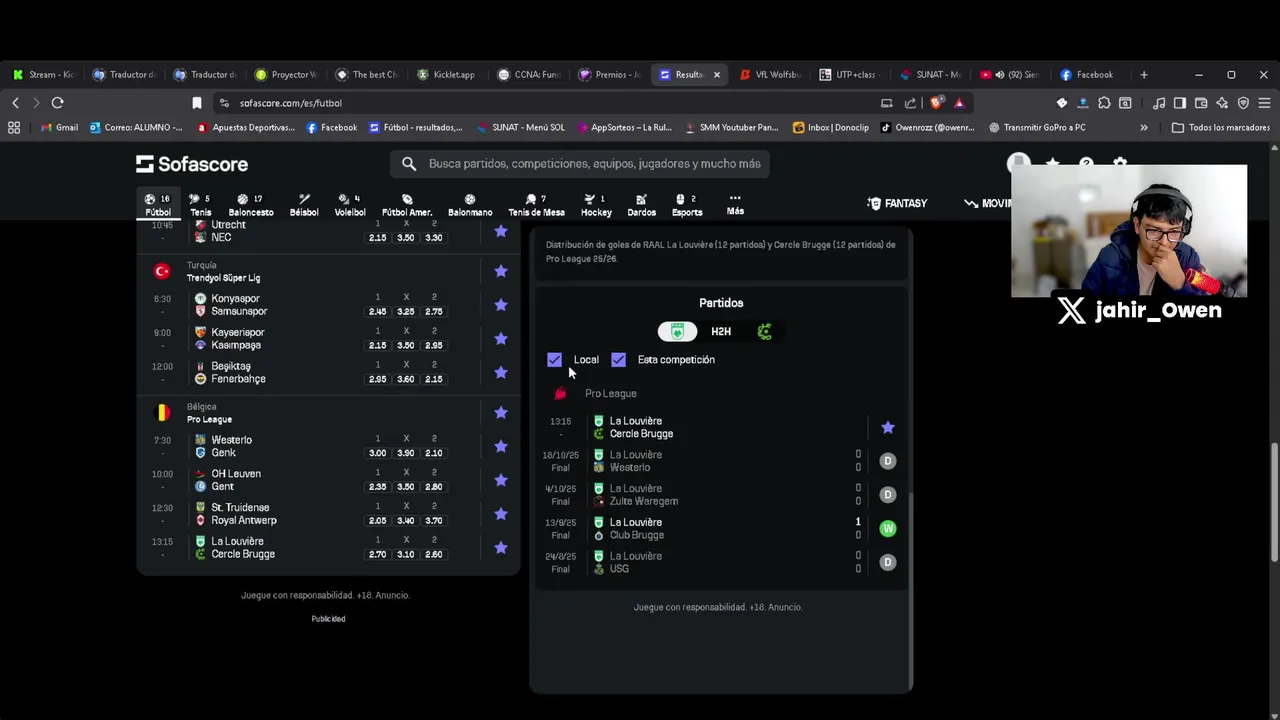This screenshot has width=1280, height=720.
Task: Click draw odds 3.60 for Beşiktaş match
Action: (x=406, y=379)
